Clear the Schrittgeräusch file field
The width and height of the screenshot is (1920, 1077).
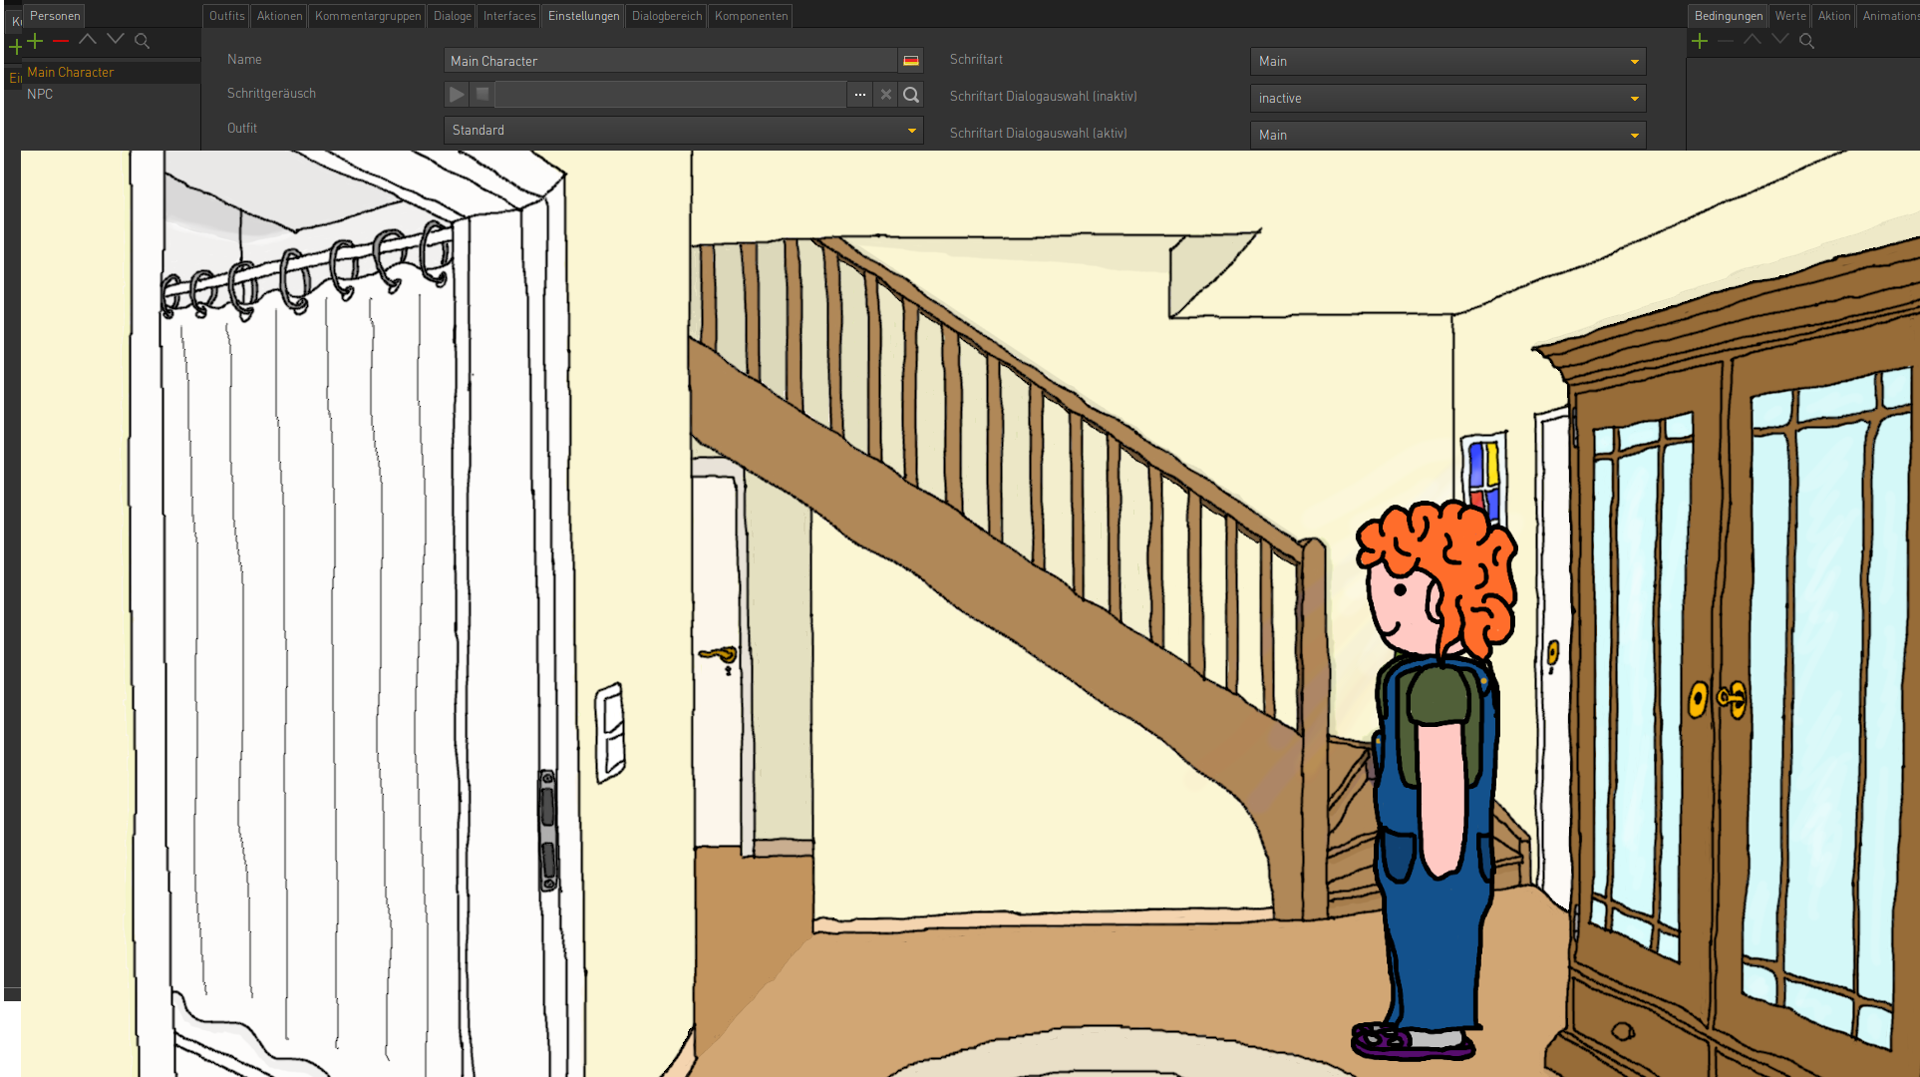[886, 95]
